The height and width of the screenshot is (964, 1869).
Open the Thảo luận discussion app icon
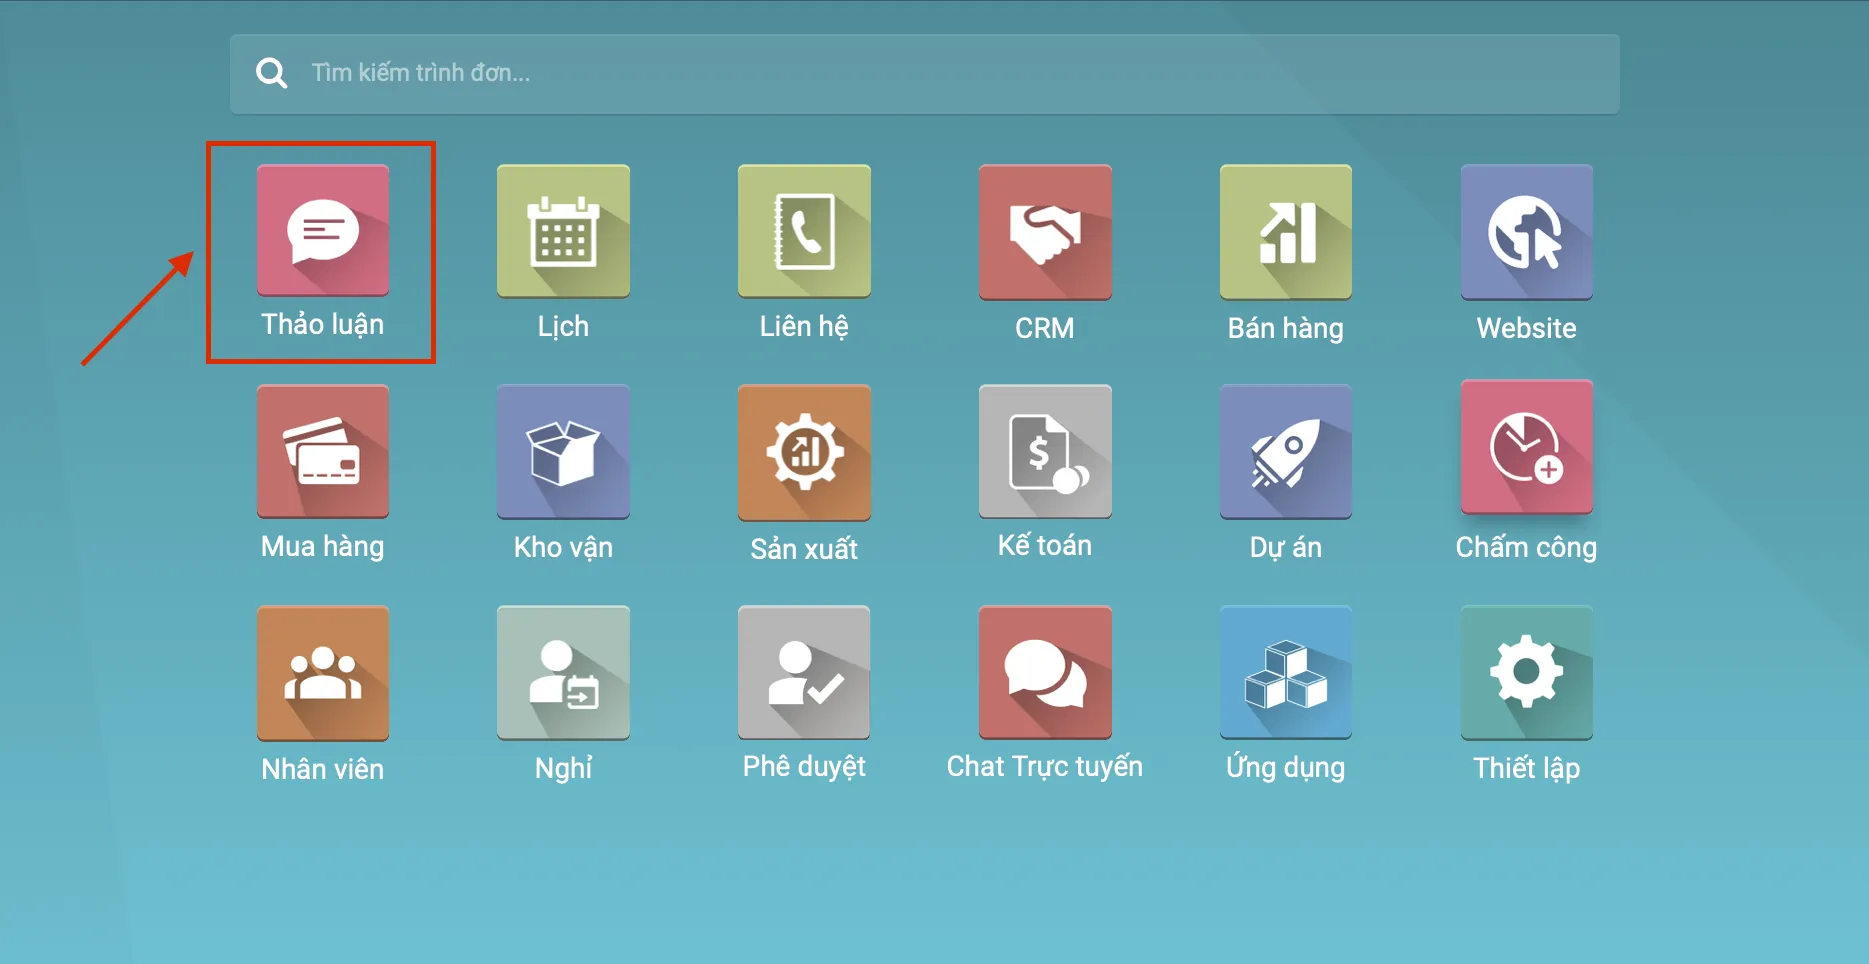pyautogui.click(x=322, y=230)
